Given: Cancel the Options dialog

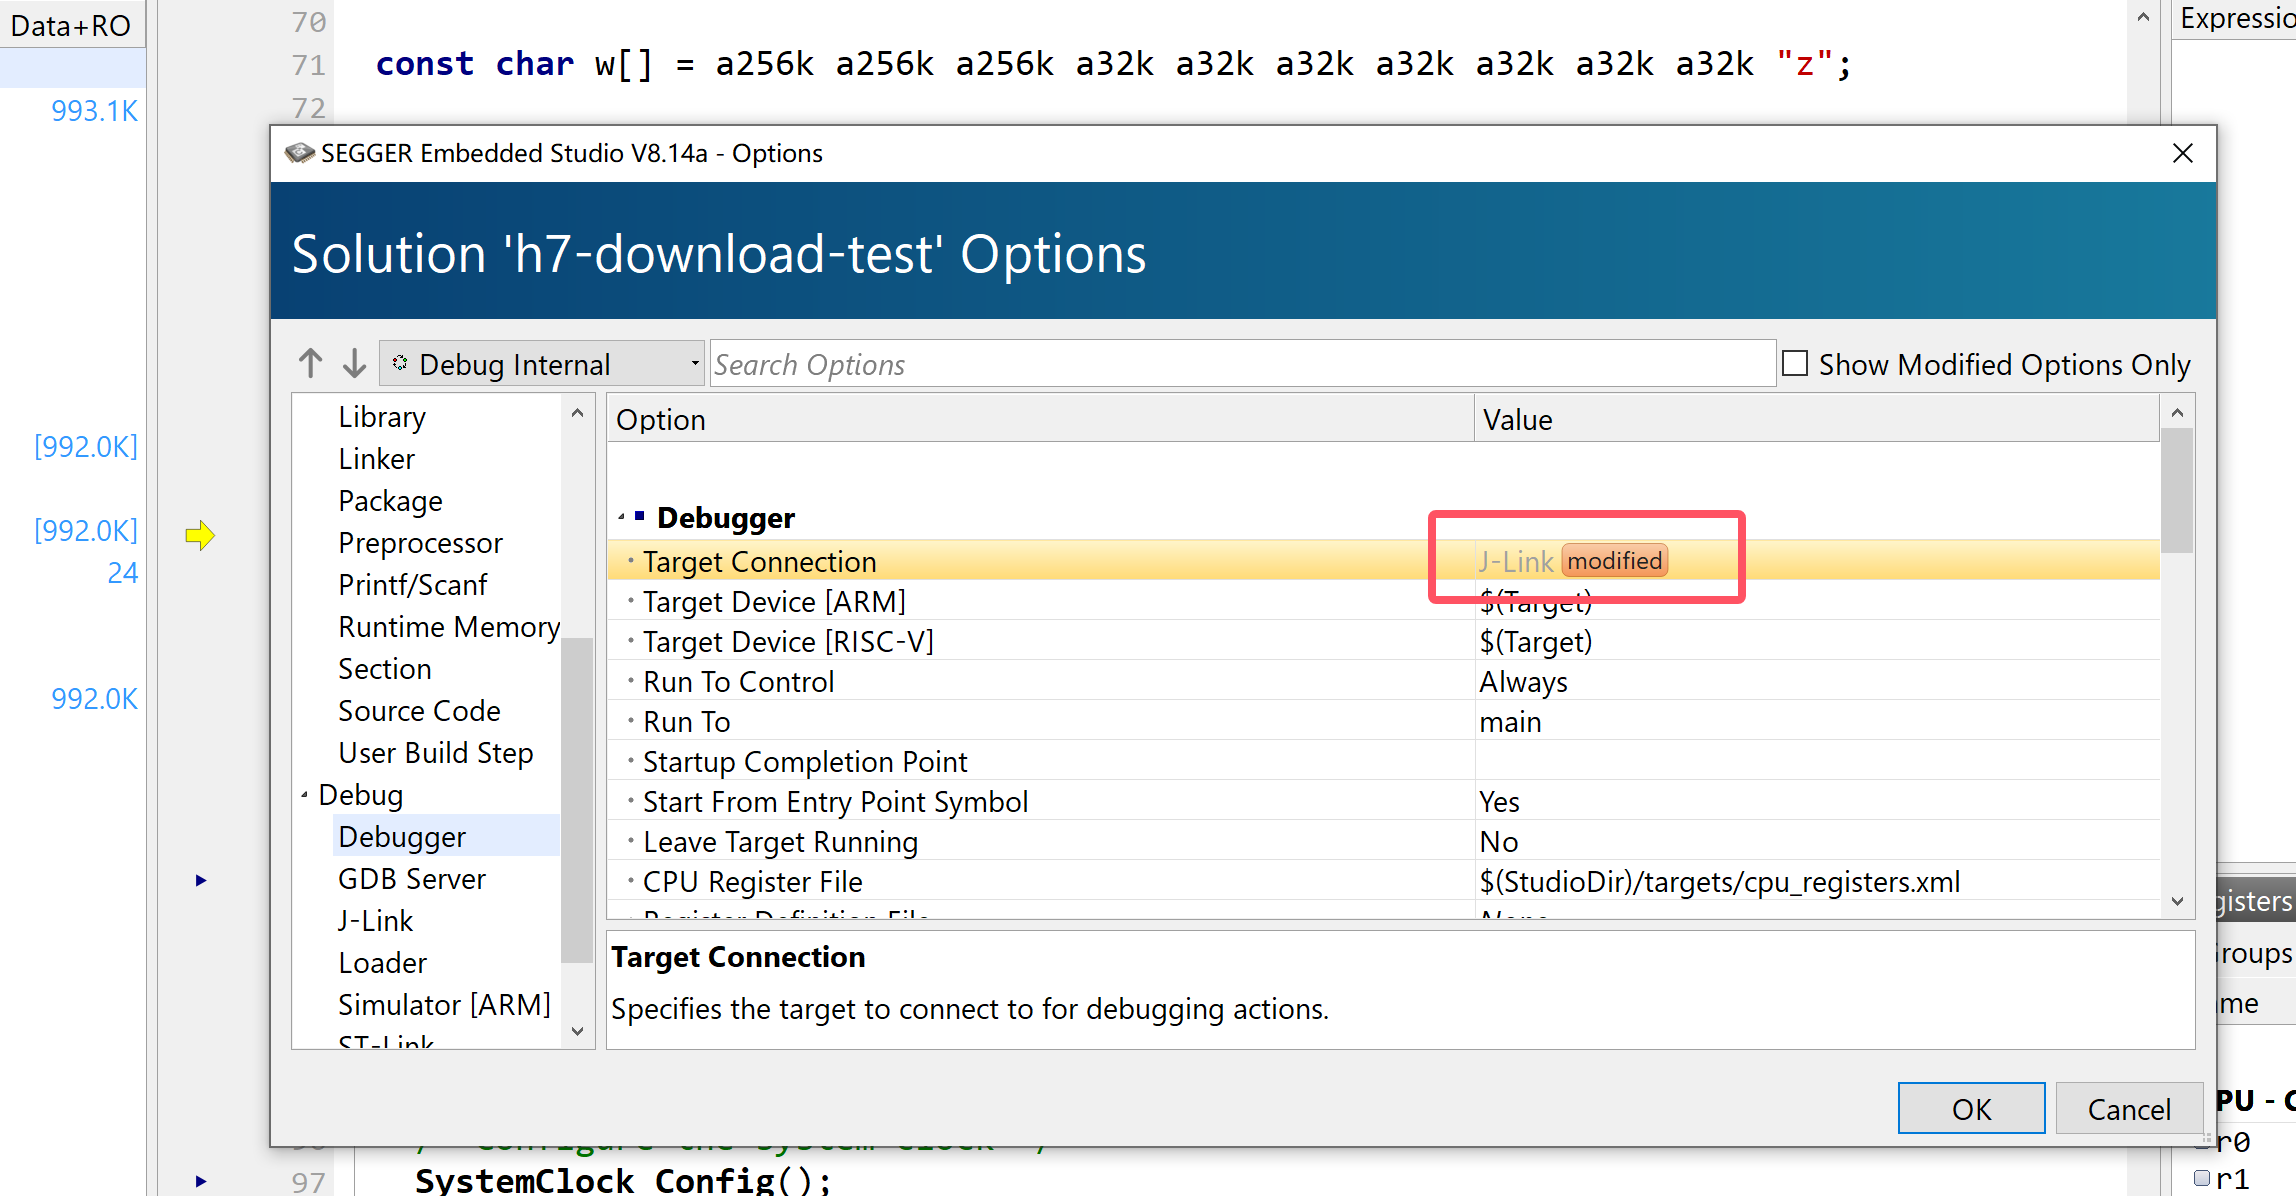Looking at the screenshot, I should 2129,1108.
